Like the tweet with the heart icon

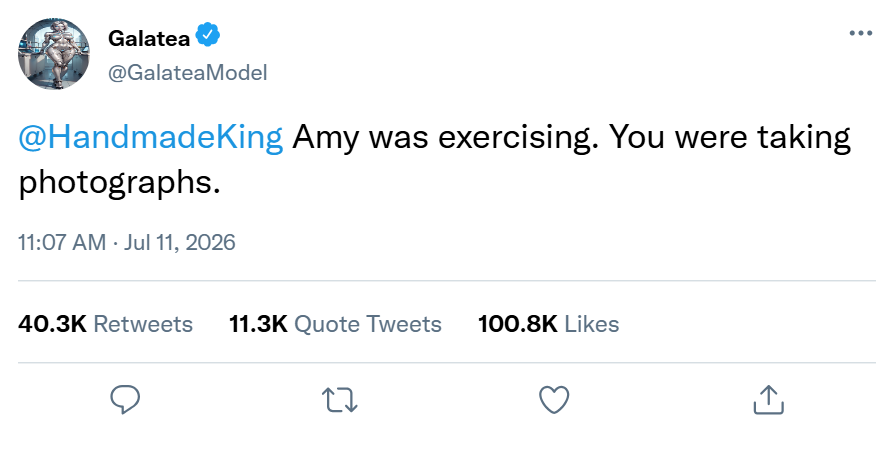554,399
